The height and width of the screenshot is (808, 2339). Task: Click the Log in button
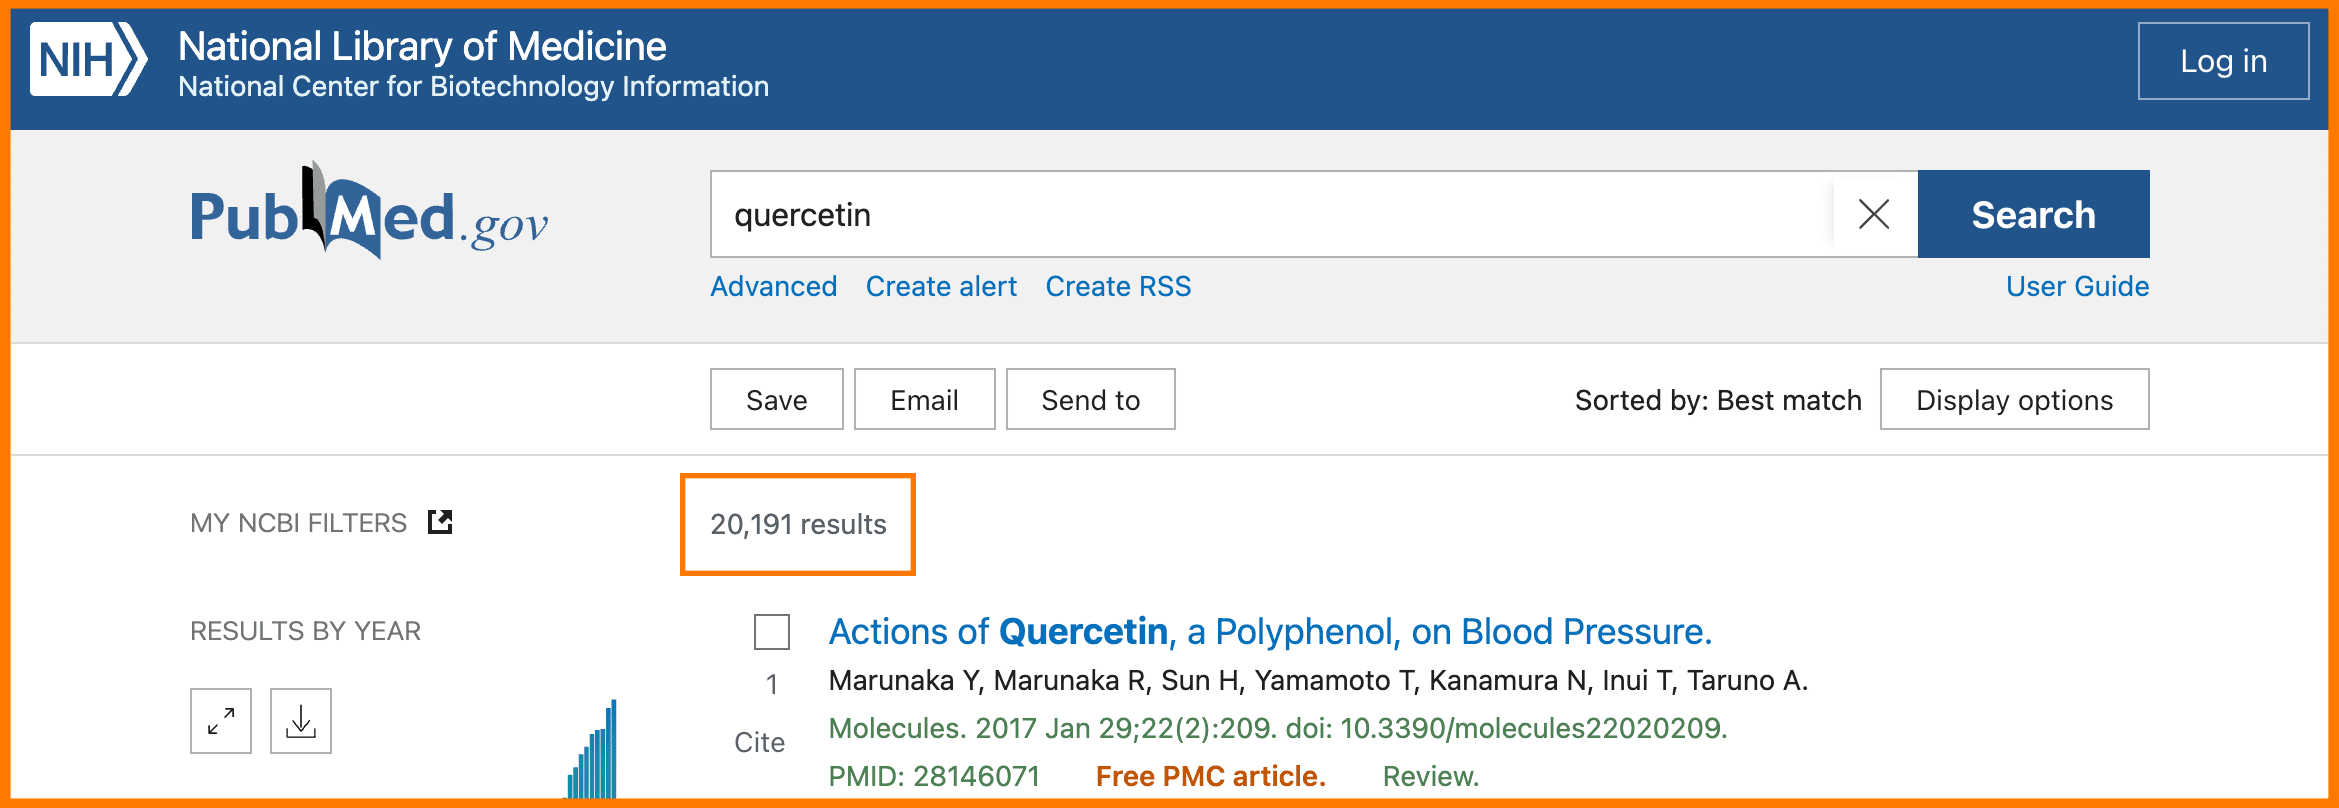[x=2223, y=61]
